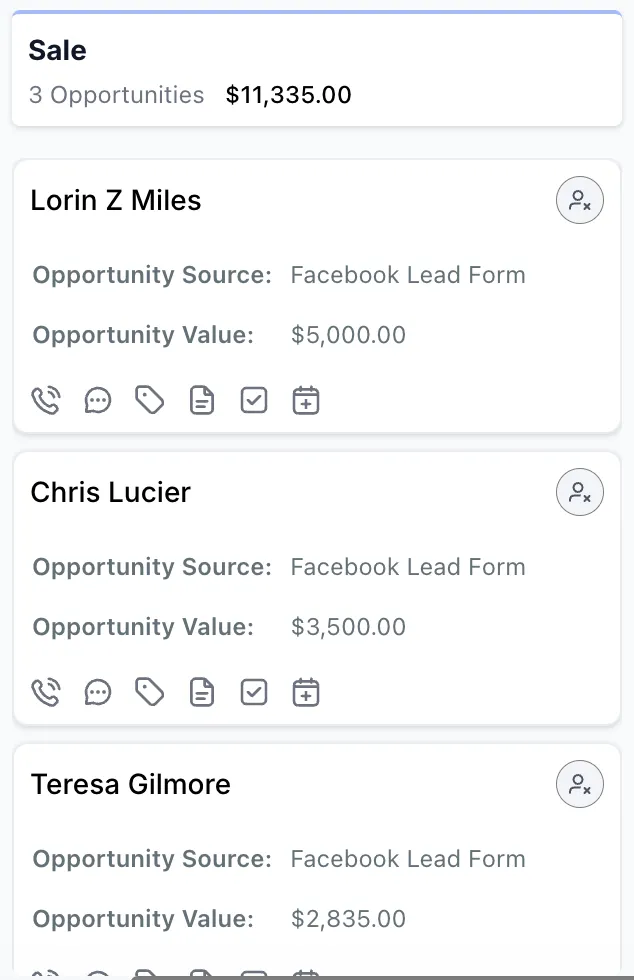Open notes for Lorin Z Miles
634x980 pixels.
coord(202,401)
